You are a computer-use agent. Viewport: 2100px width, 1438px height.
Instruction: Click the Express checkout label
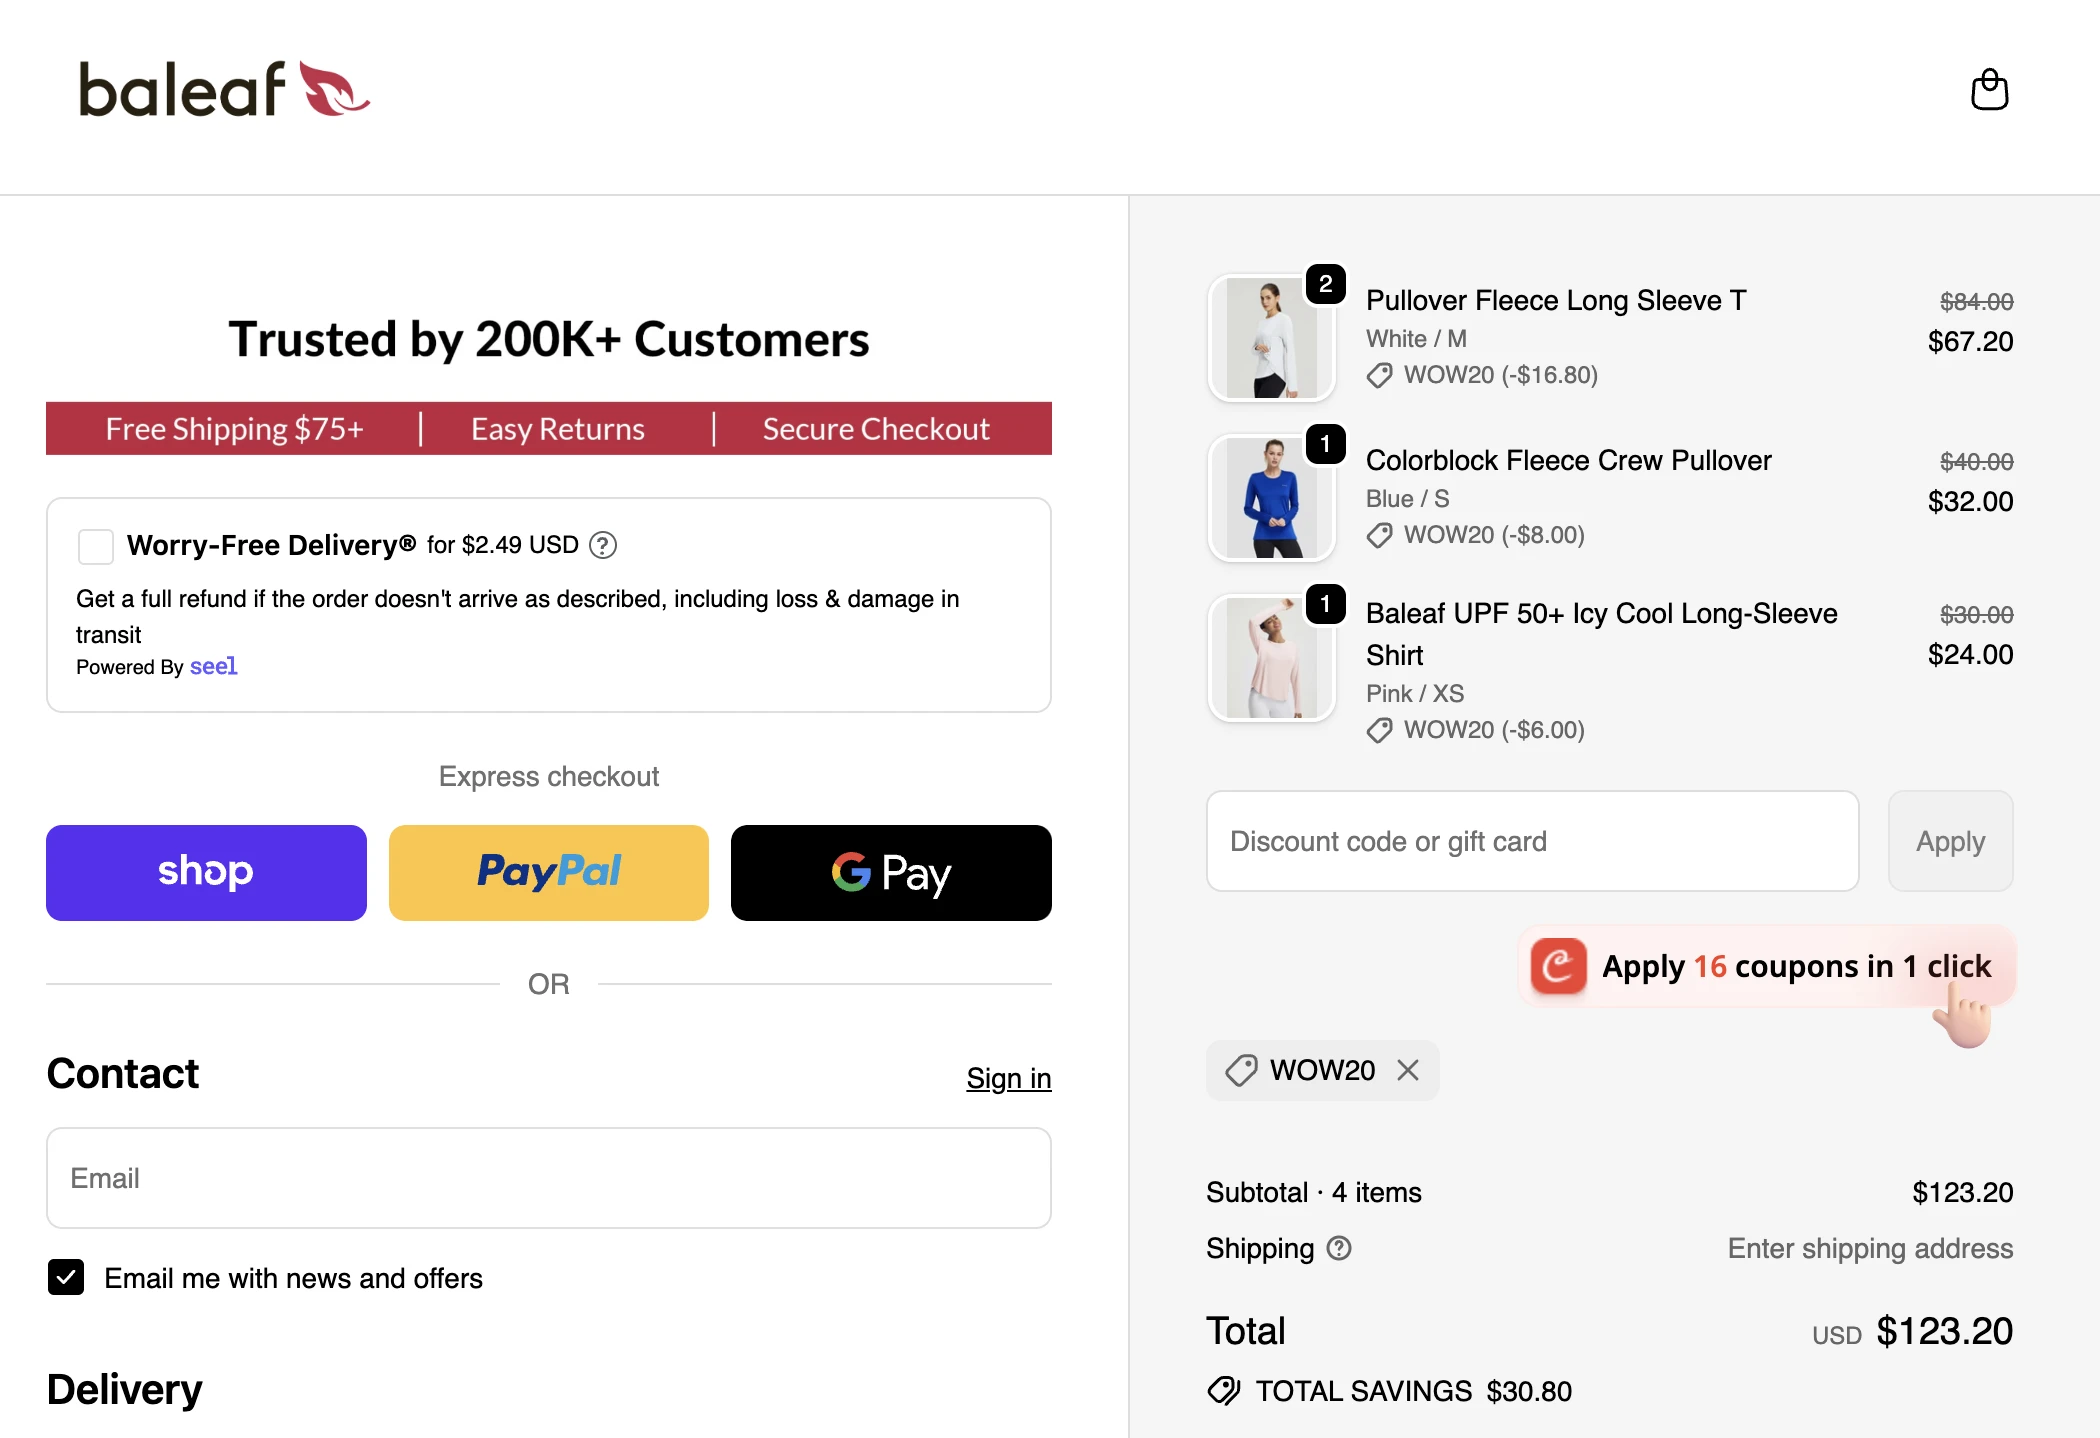click(x=549, y=777)
